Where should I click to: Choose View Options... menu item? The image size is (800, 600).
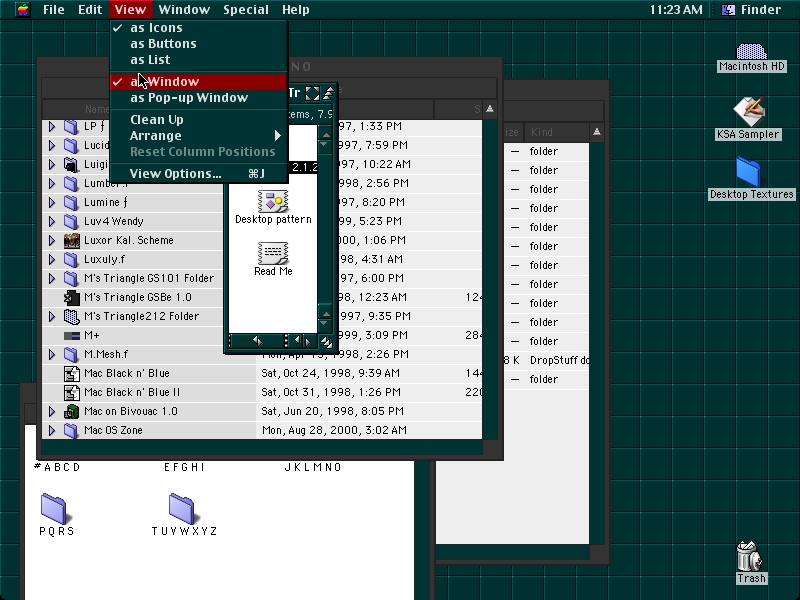point(199,173)
